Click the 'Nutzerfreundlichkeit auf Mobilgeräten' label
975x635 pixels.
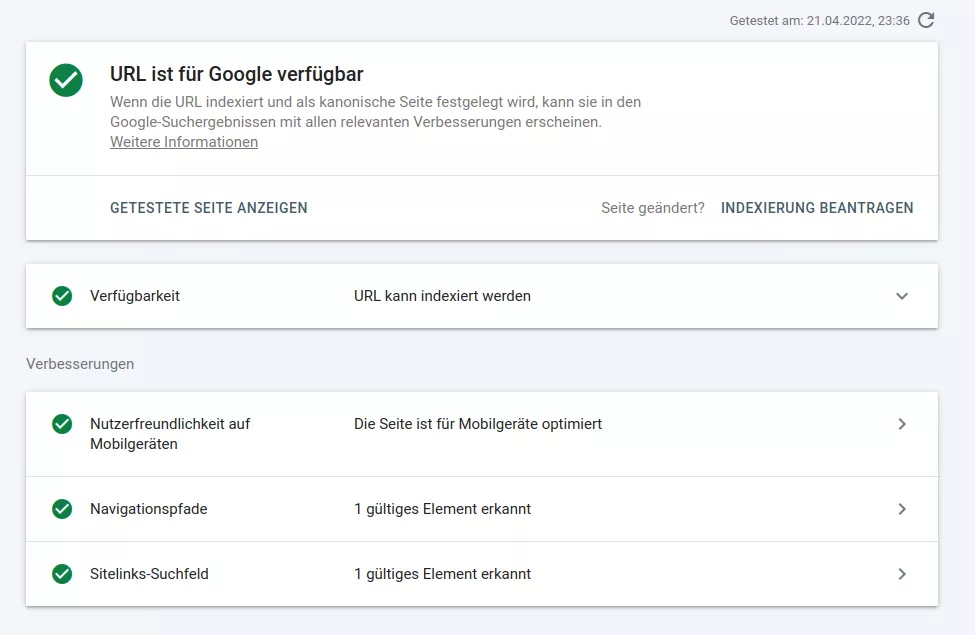pos(170,434)
